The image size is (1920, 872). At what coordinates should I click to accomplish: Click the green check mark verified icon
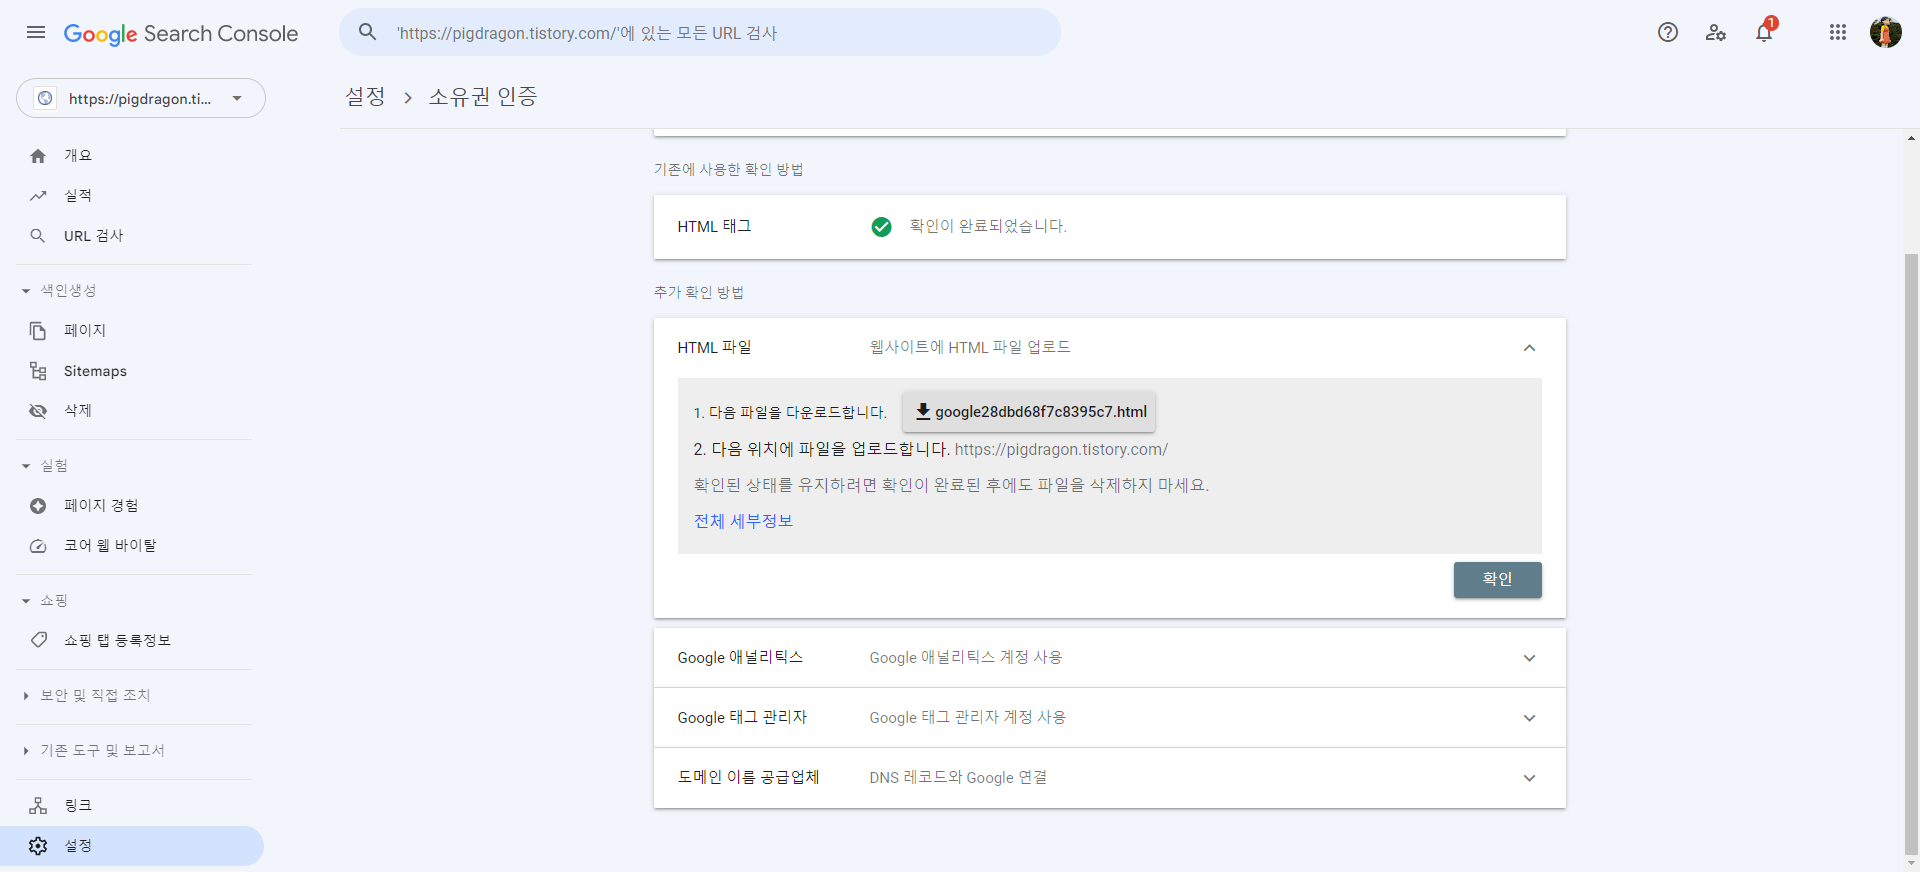[881, 227]
